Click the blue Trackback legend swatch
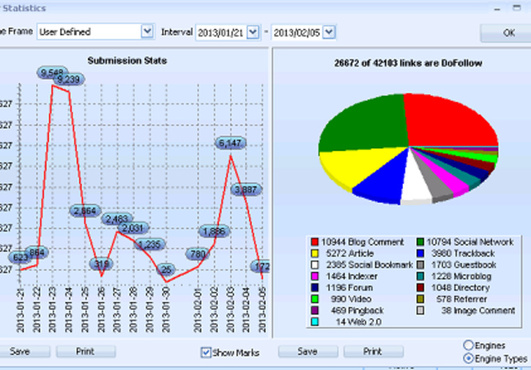The image size is (531, 370). tap(420, 253)
